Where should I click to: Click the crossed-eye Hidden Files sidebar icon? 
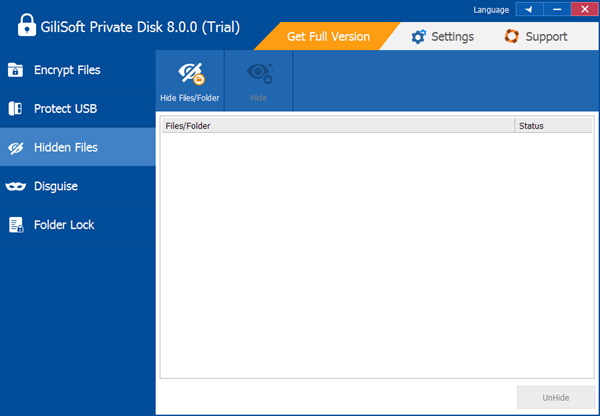pyautogui.click(x=16, y=148)
